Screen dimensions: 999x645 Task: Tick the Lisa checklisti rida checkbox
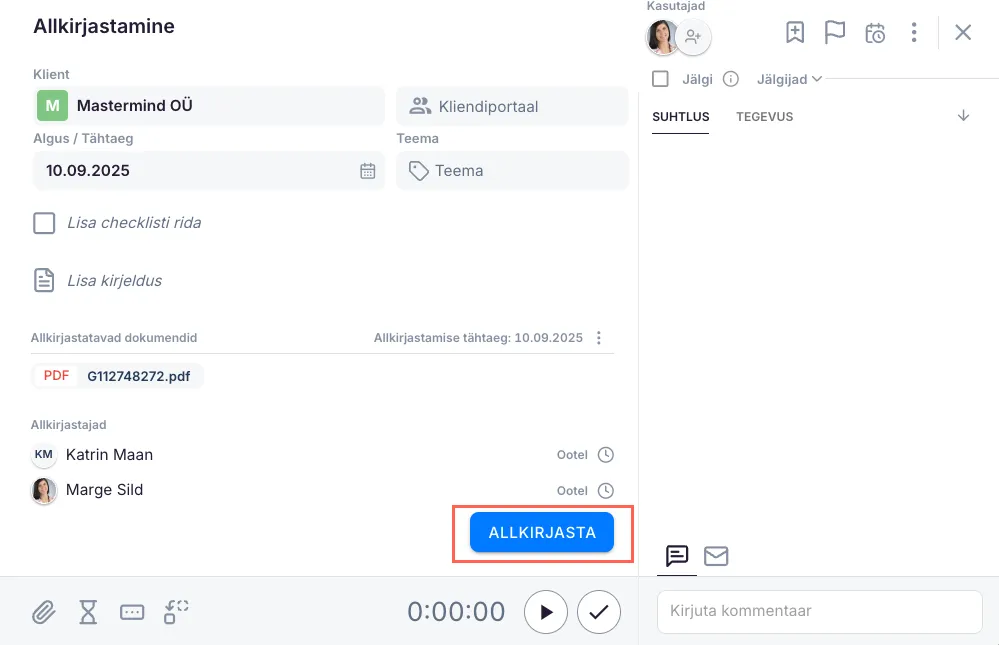click(44, 223)
